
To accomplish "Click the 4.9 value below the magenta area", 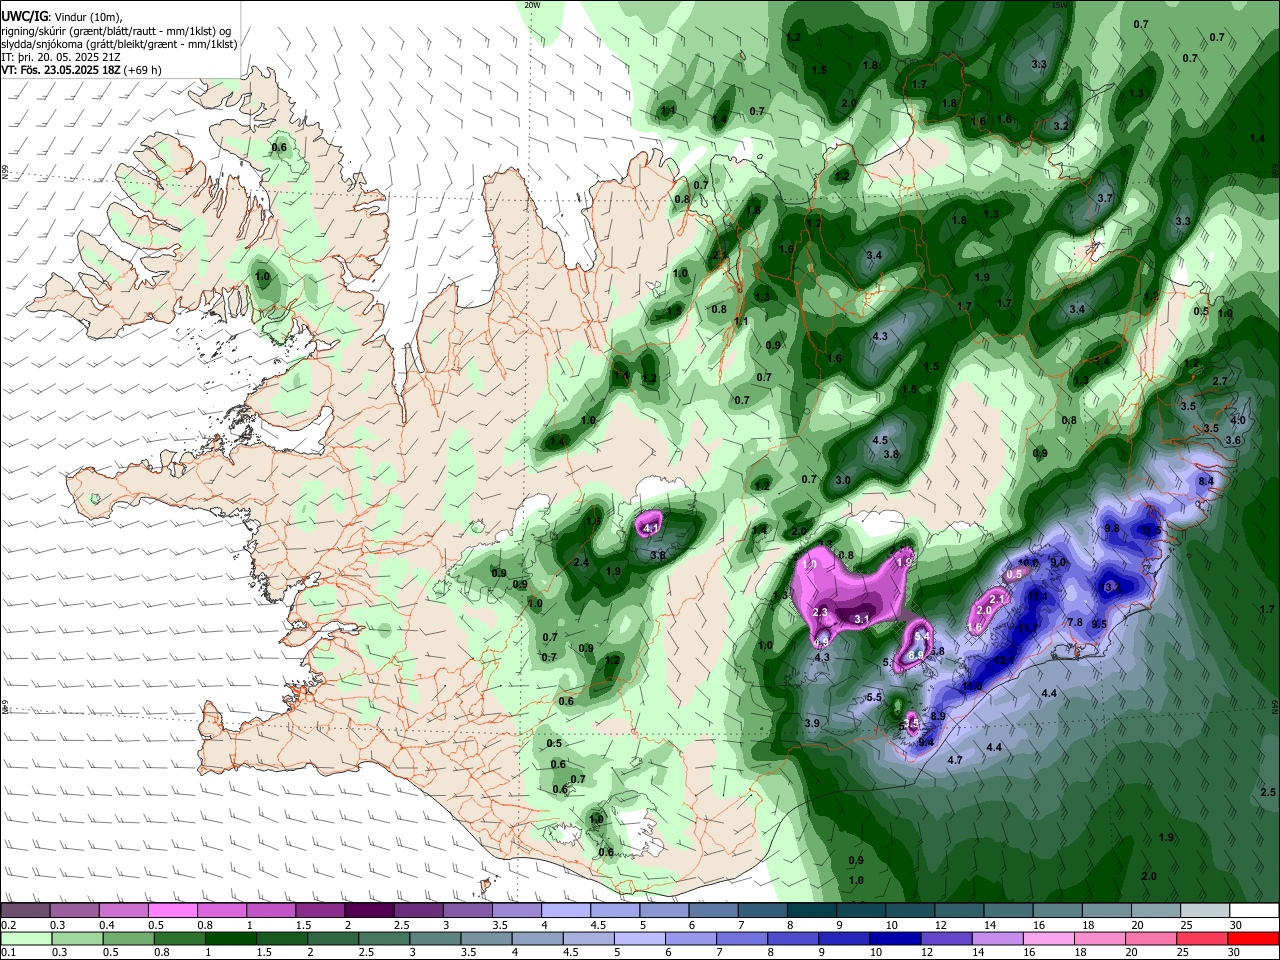I will pos(821,640).
